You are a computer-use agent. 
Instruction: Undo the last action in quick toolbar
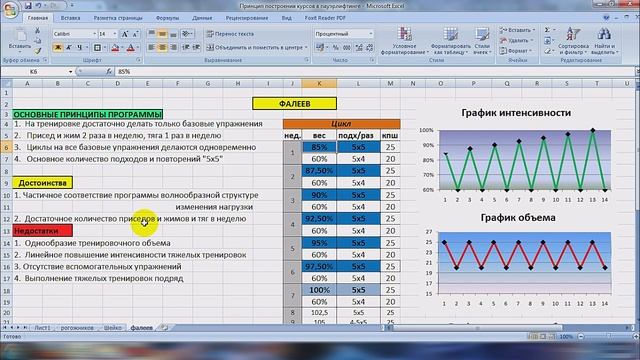39,6
